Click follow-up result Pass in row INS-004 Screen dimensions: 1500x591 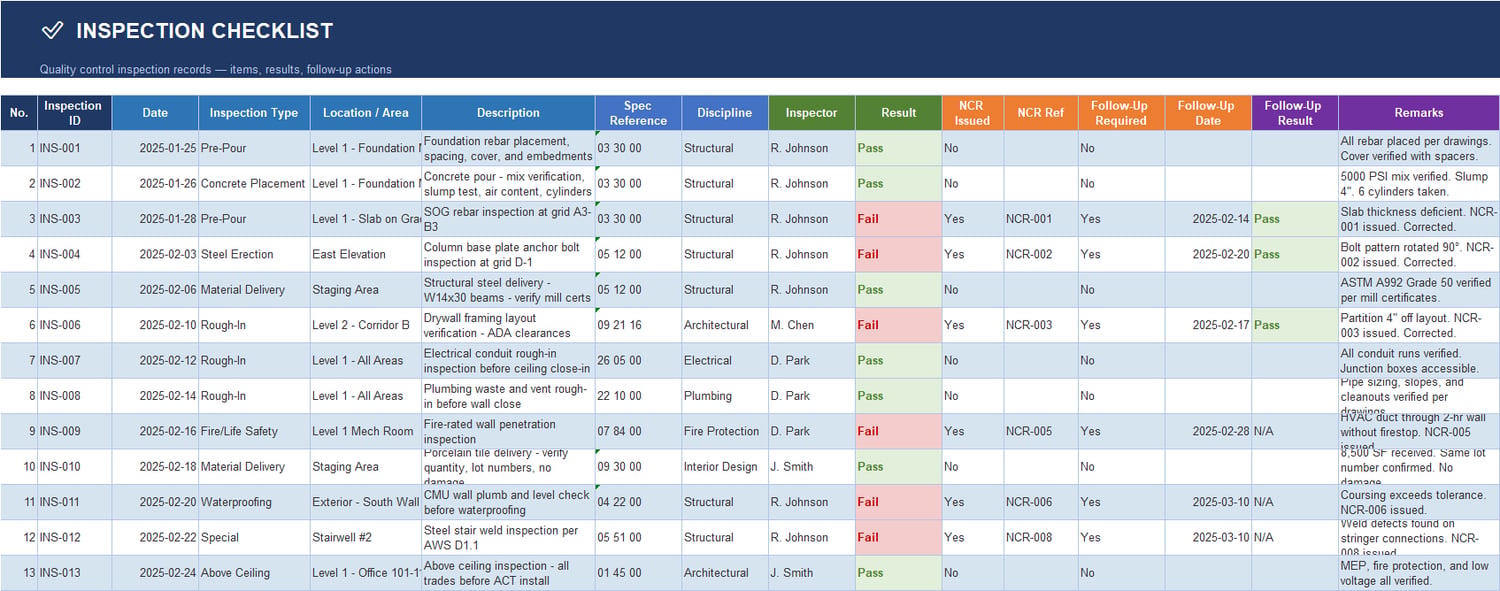(x=1295, y=254)
